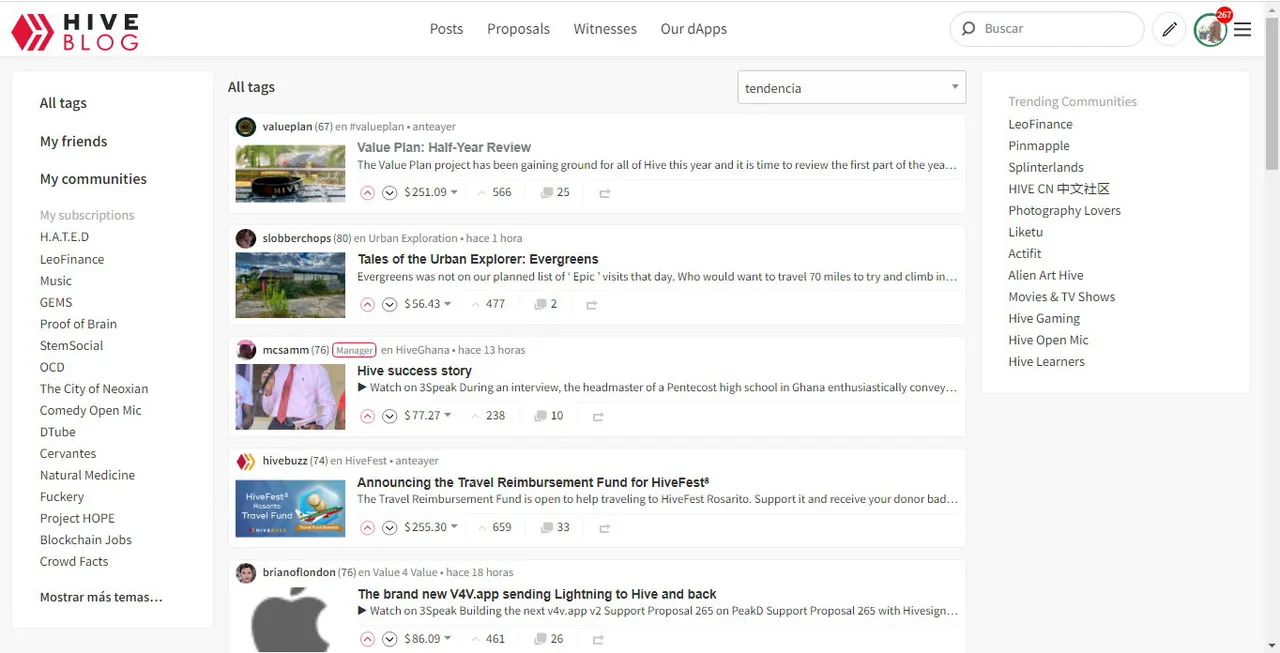The image size is (1280, 653).
Task: Upvote Tales of the Urban Explorer post
Action: (x=367, y=305)
